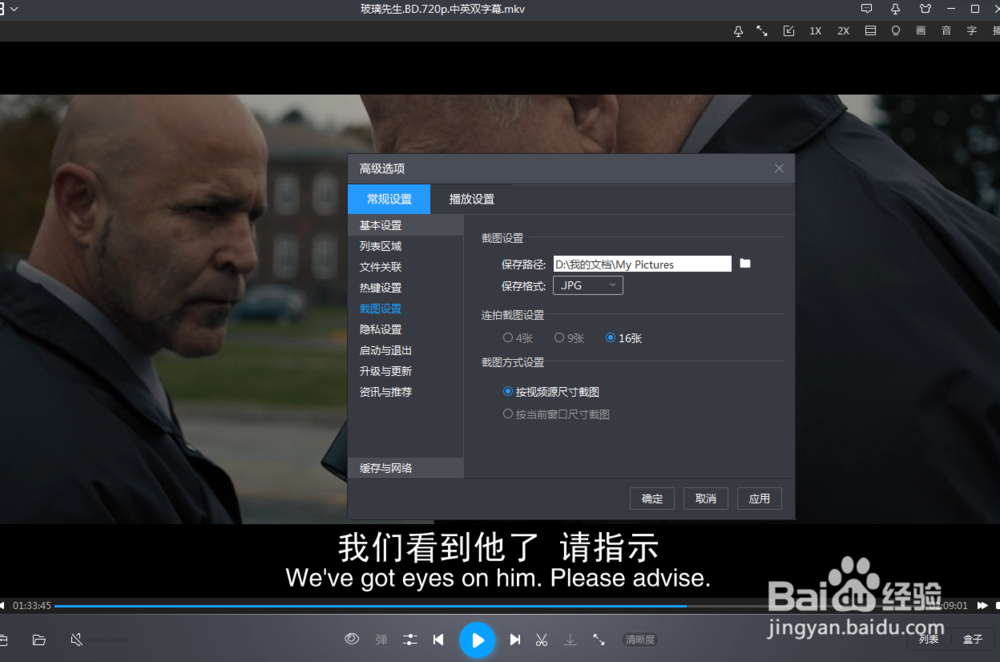Click the eye-shaped icon in control bar
1000x662 pixels.
[x=351, y=639]
